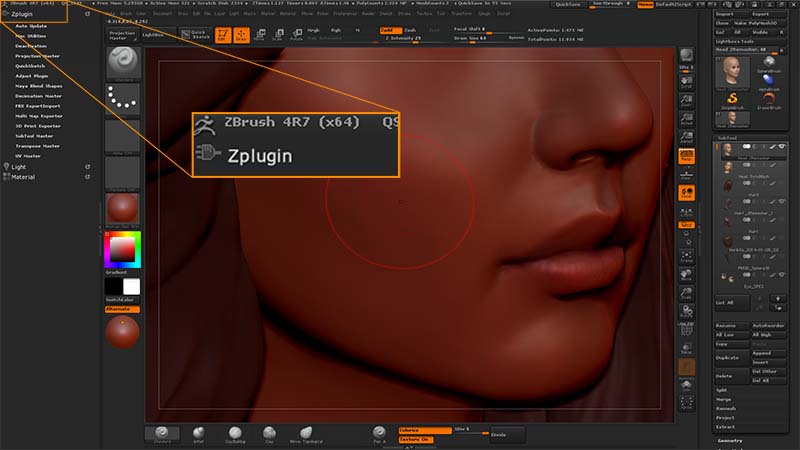
Task: Expand the FBX ExportImport sub-palette
Action: 37,106
